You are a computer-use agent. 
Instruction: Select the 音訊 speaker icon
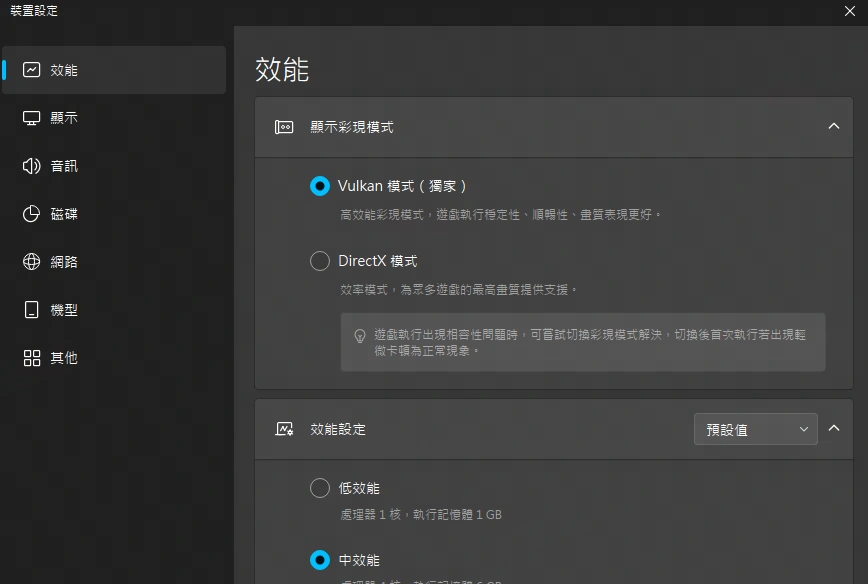33,166
